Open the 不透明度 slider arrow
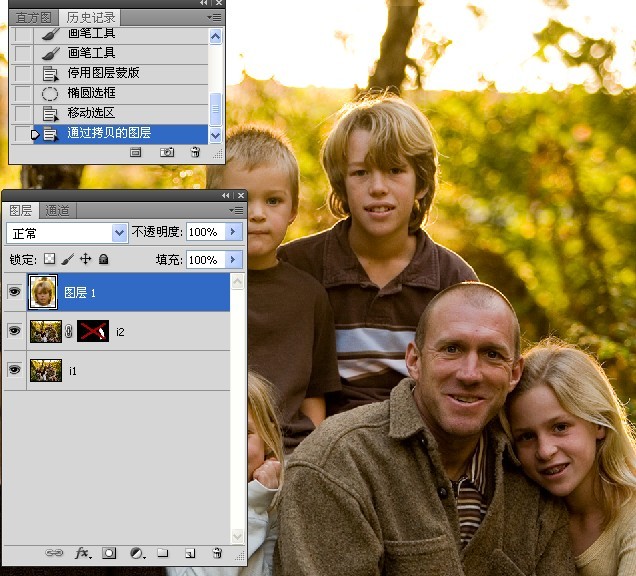This screenshot has width=636, height=576. click(x=234, y=232)
